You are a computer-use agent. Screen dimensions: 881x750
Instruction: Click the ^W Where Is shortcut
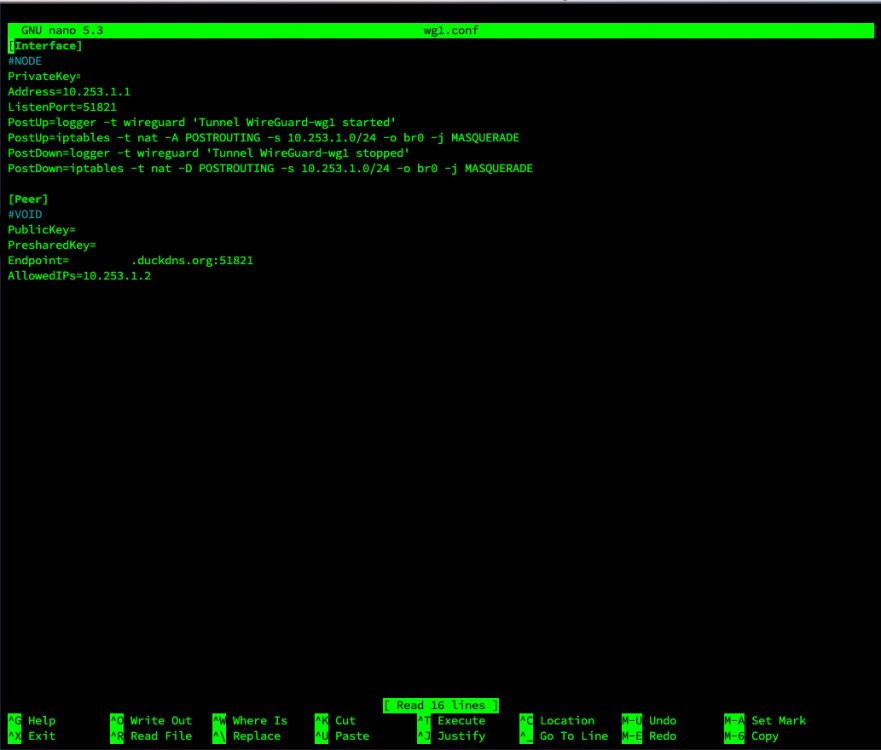point(250,720)
